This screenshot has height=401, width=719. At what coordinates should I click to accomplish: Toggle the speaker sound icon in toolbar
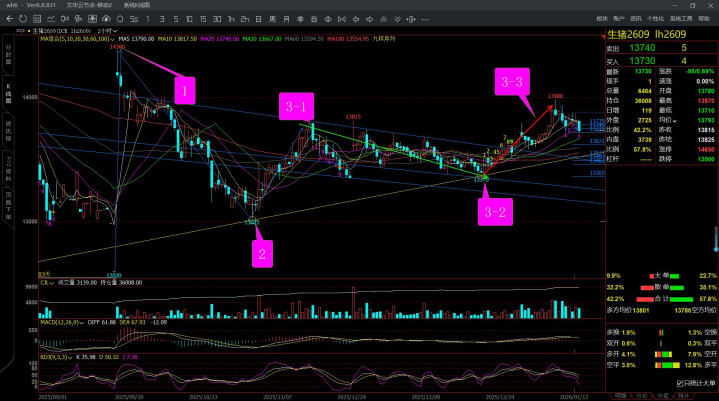point(342,19)
